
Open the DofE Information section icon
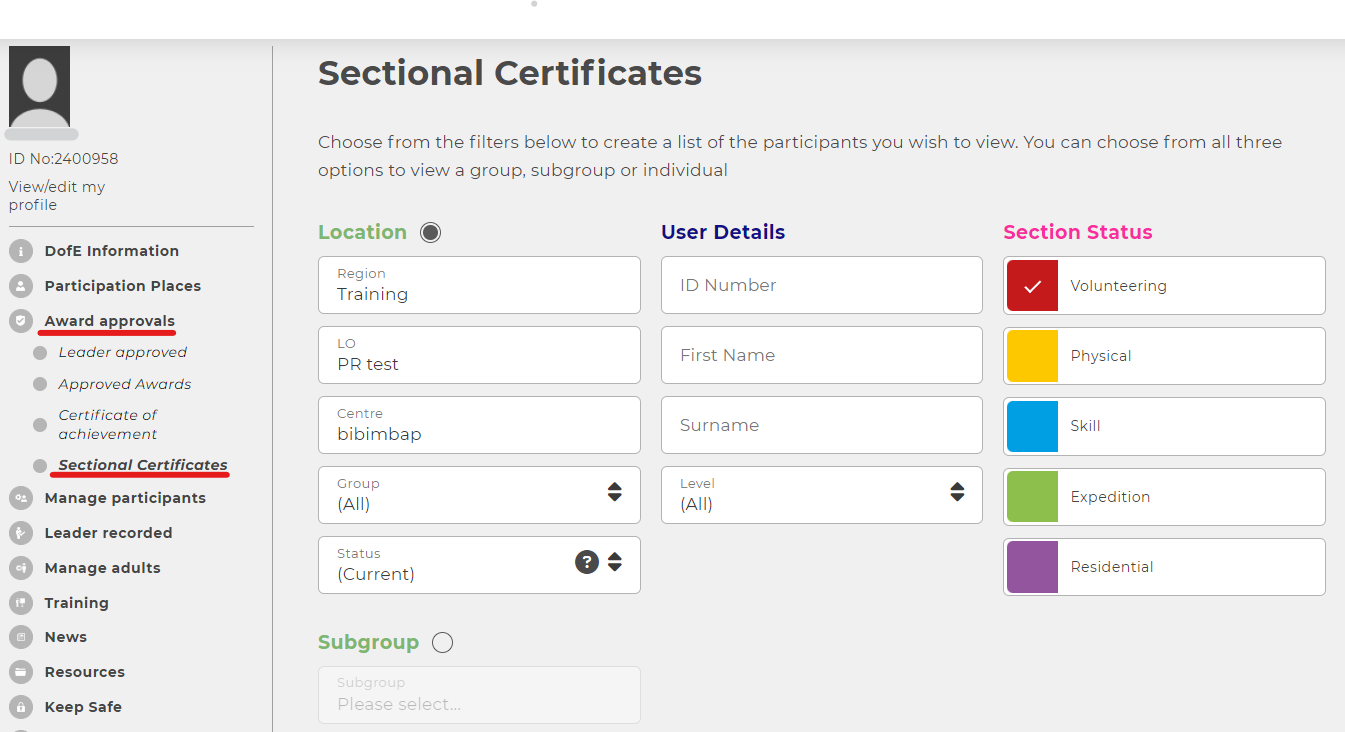tap(21, 250)
